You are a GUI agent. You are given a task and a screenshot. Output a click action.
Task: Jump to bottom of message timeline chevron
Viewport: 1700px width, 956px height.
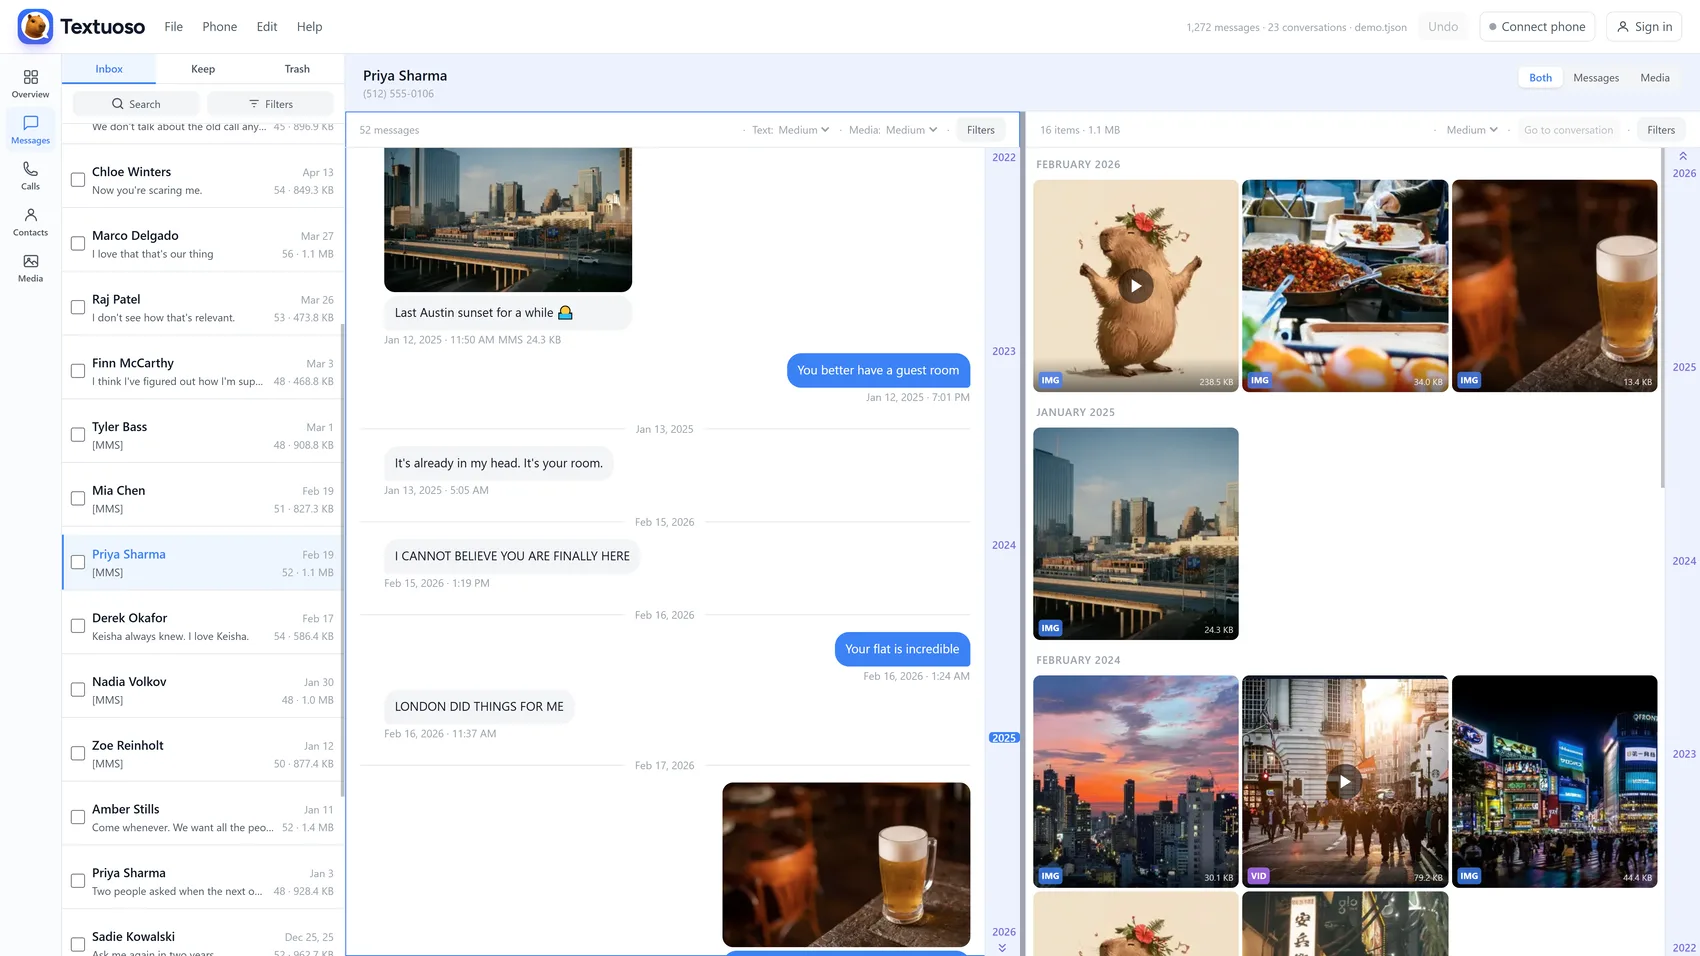[1002, 947]
